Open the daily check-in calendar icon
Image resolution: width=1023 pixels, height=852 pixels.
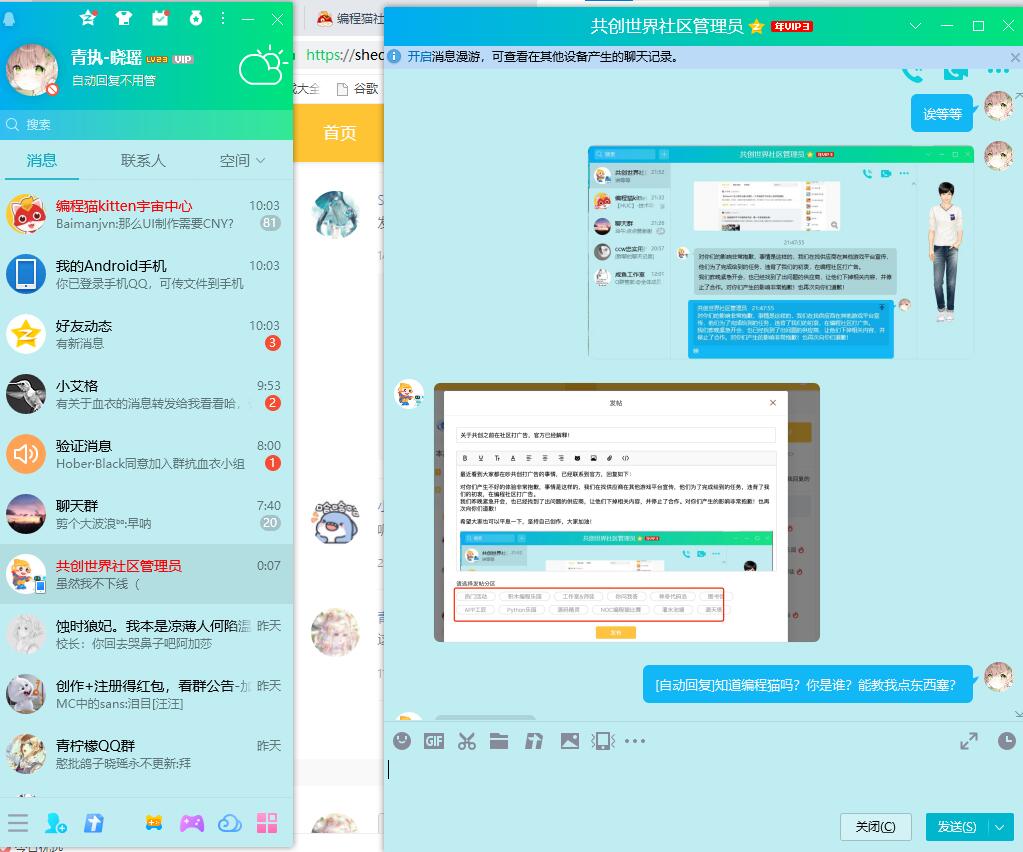tap(160, 18)
